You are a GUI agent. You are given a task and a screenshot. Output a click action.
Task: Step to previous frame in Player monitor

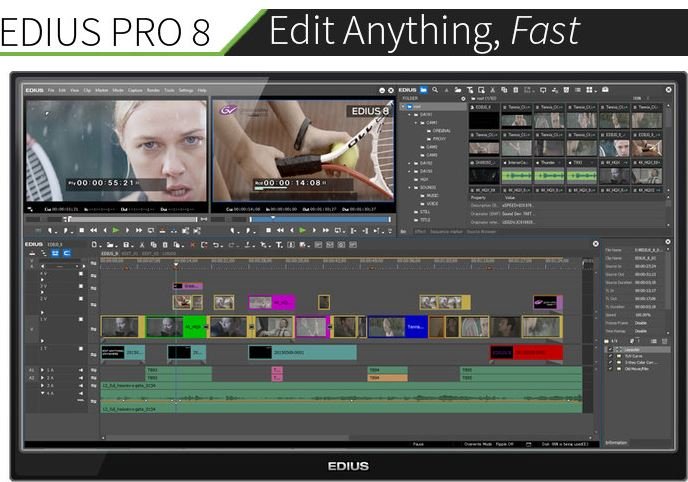point(105,230)
